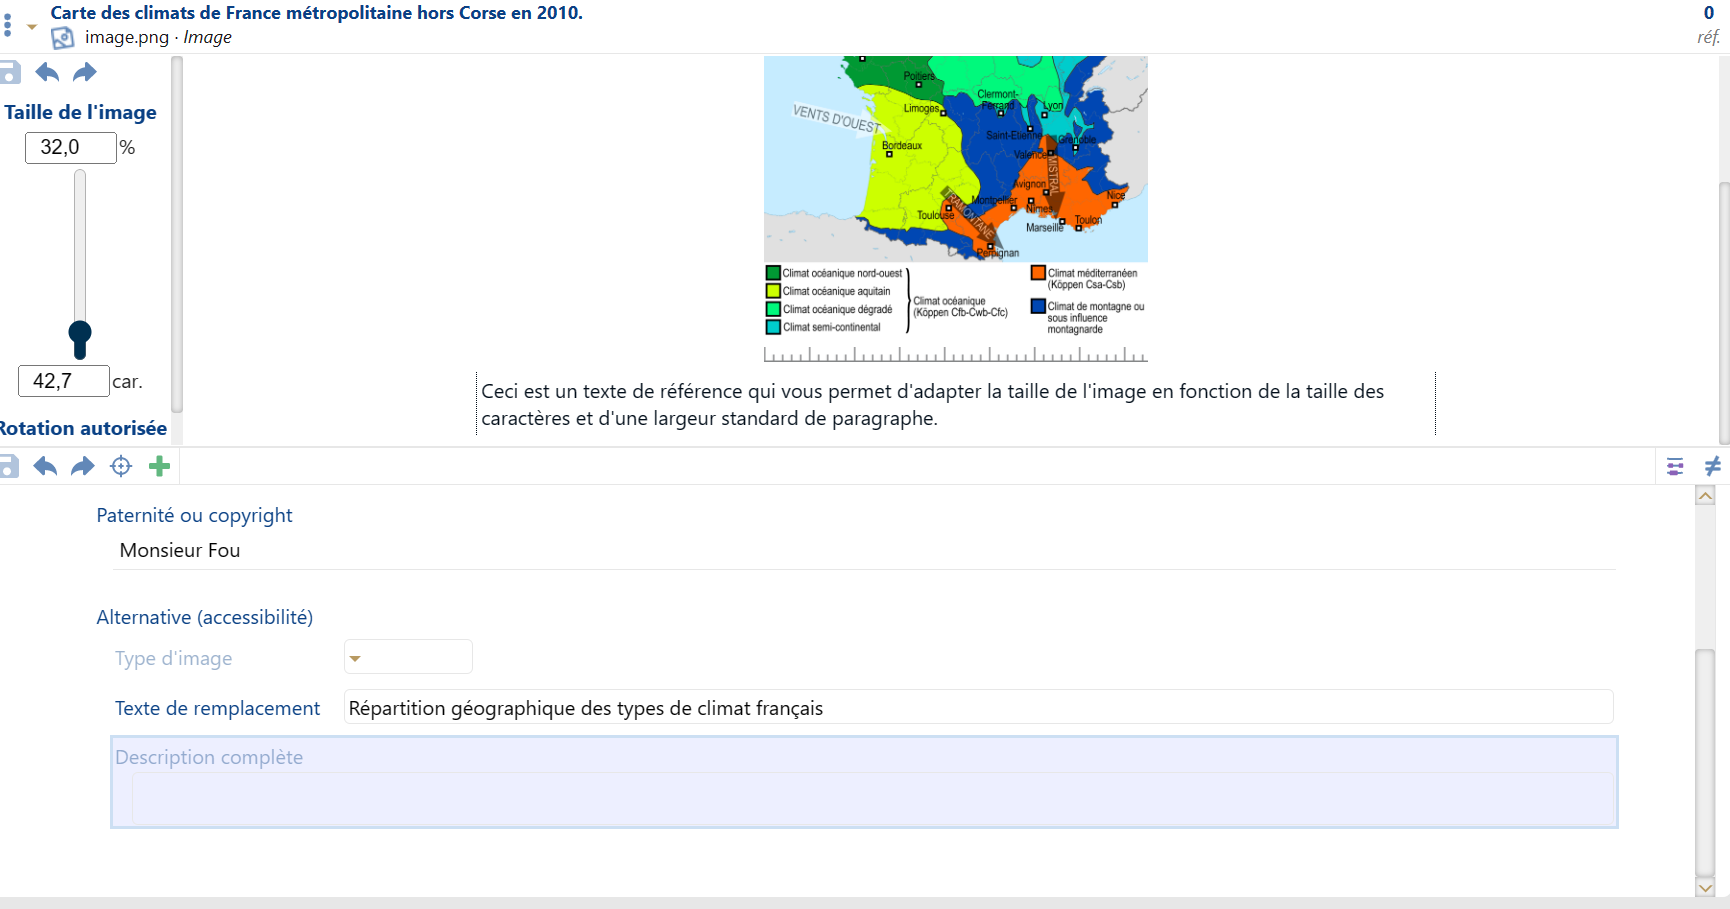Redo in the metadata toolbar
The image size is (1730, 909).
click(83, 466)
